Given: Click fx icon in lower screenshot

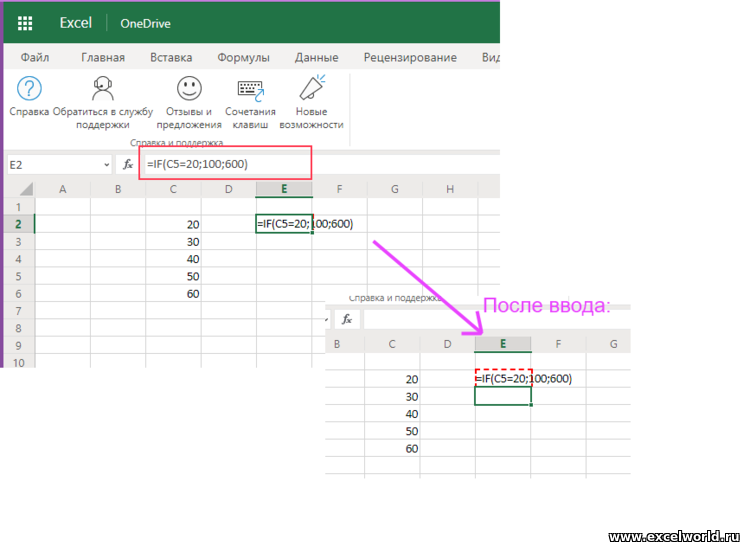Looking at the screenshot, I should (x=347, y=319).
